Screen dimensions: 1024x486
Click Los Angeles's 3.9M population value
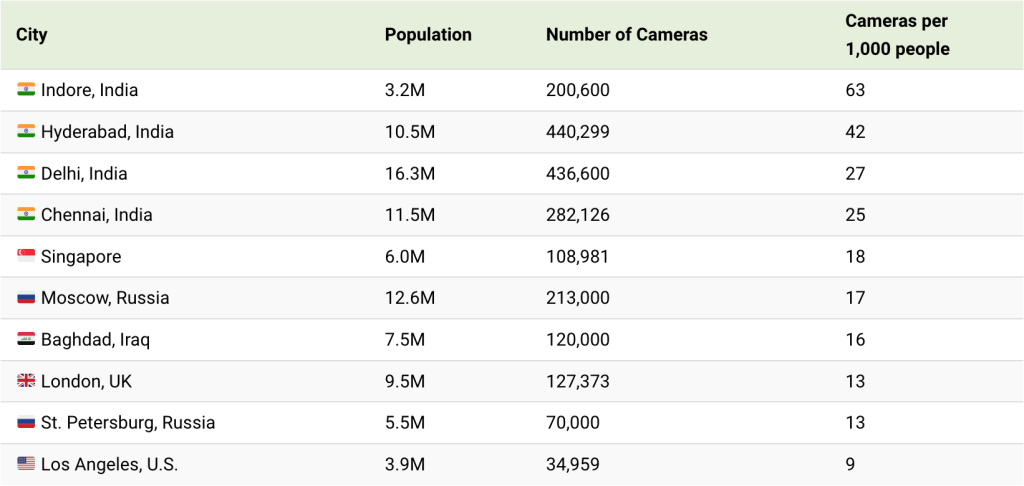(405, 464)
